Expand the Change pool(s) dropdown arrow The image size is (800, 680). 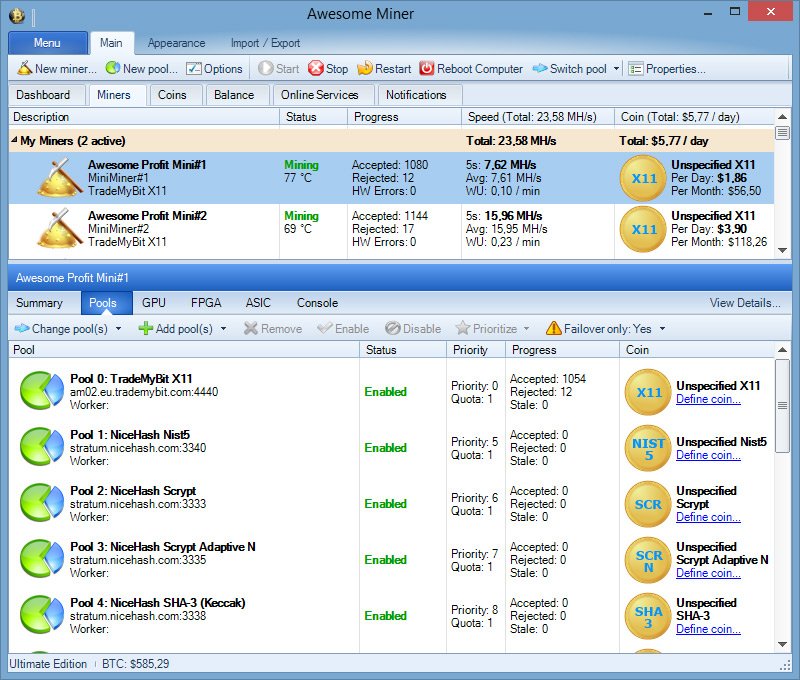[x=118, y=329]
